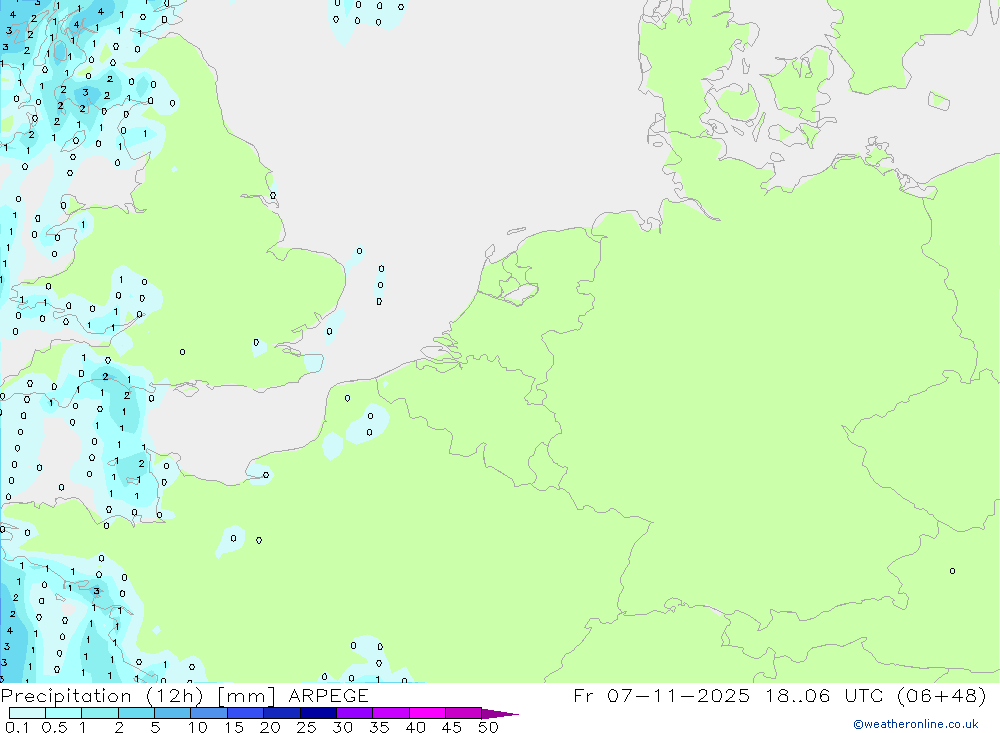Image resolution: width=1000 pixels, height=733 pixels.
Task: Click the '50' legend scale label
Action: point(488,727)
